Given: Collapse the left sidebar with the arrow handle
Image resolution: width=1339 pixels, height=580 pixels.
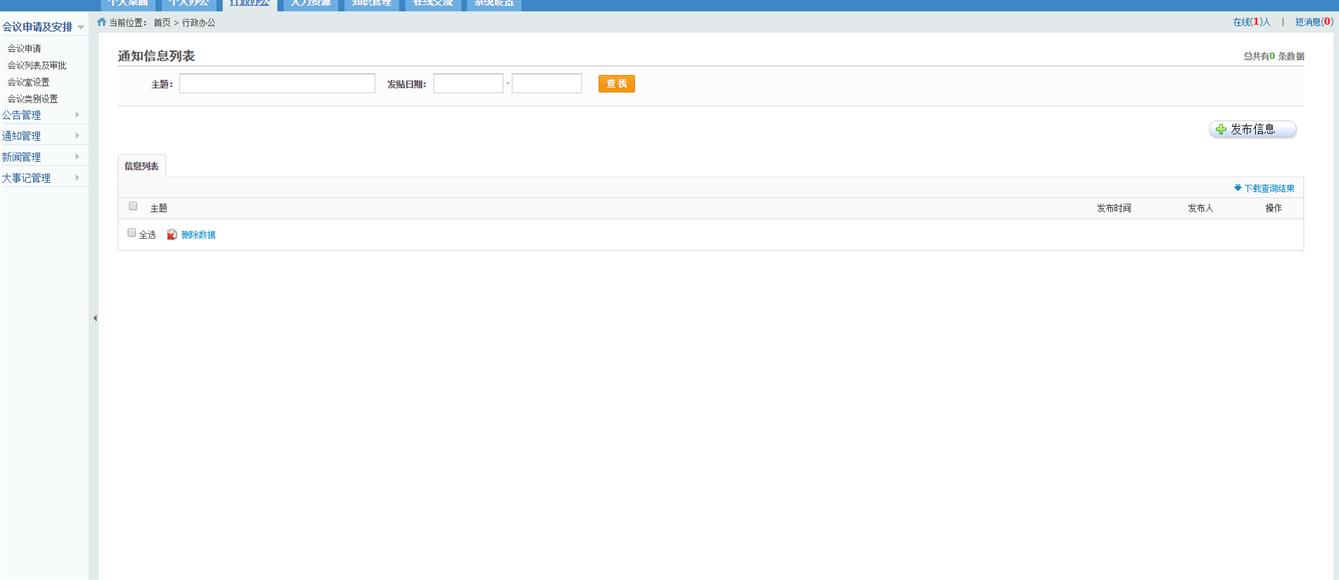Looking at the screenshot, I should coord(95,318).
